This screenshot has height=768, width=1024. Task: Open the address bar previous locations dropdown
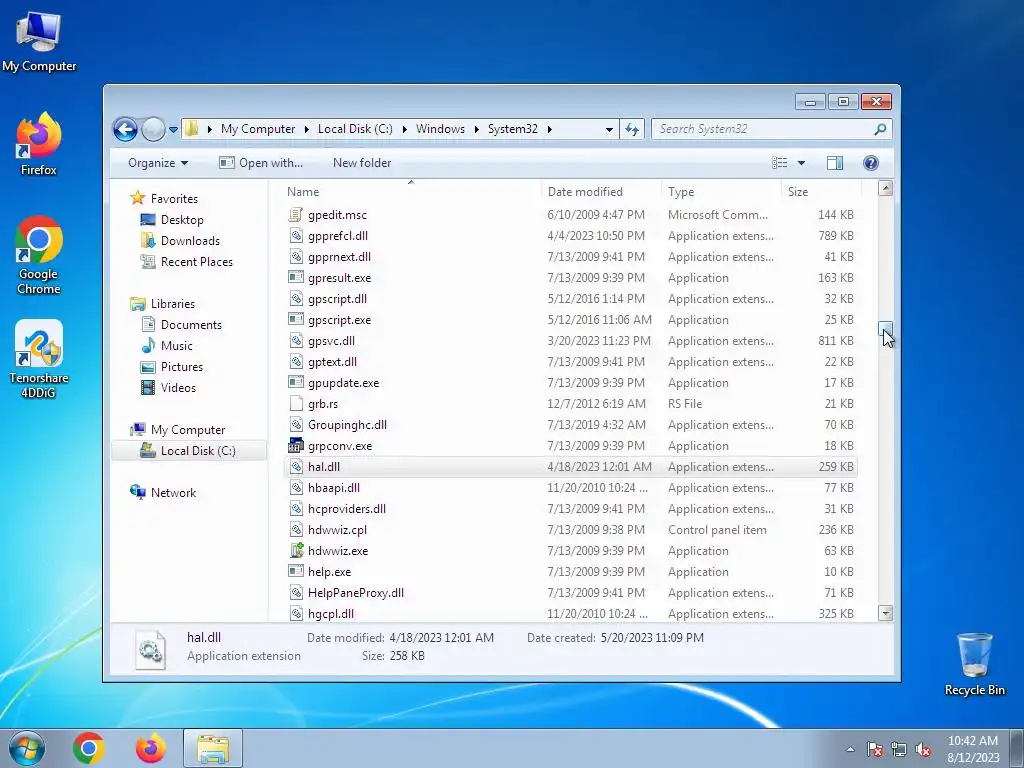tap(609, 129)
